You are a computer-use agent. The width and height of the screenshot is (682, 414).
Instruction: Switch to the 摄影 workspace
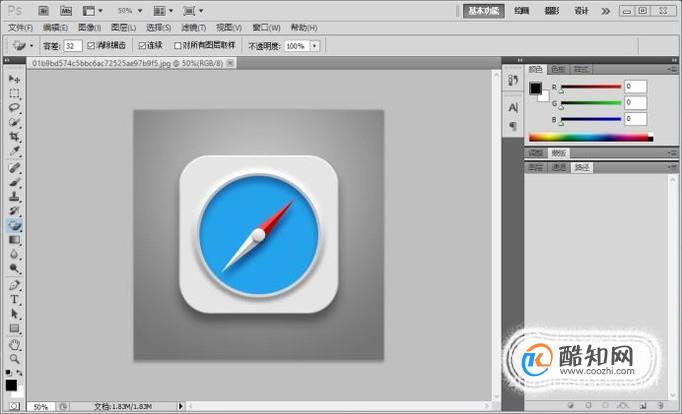pos(552,11)
